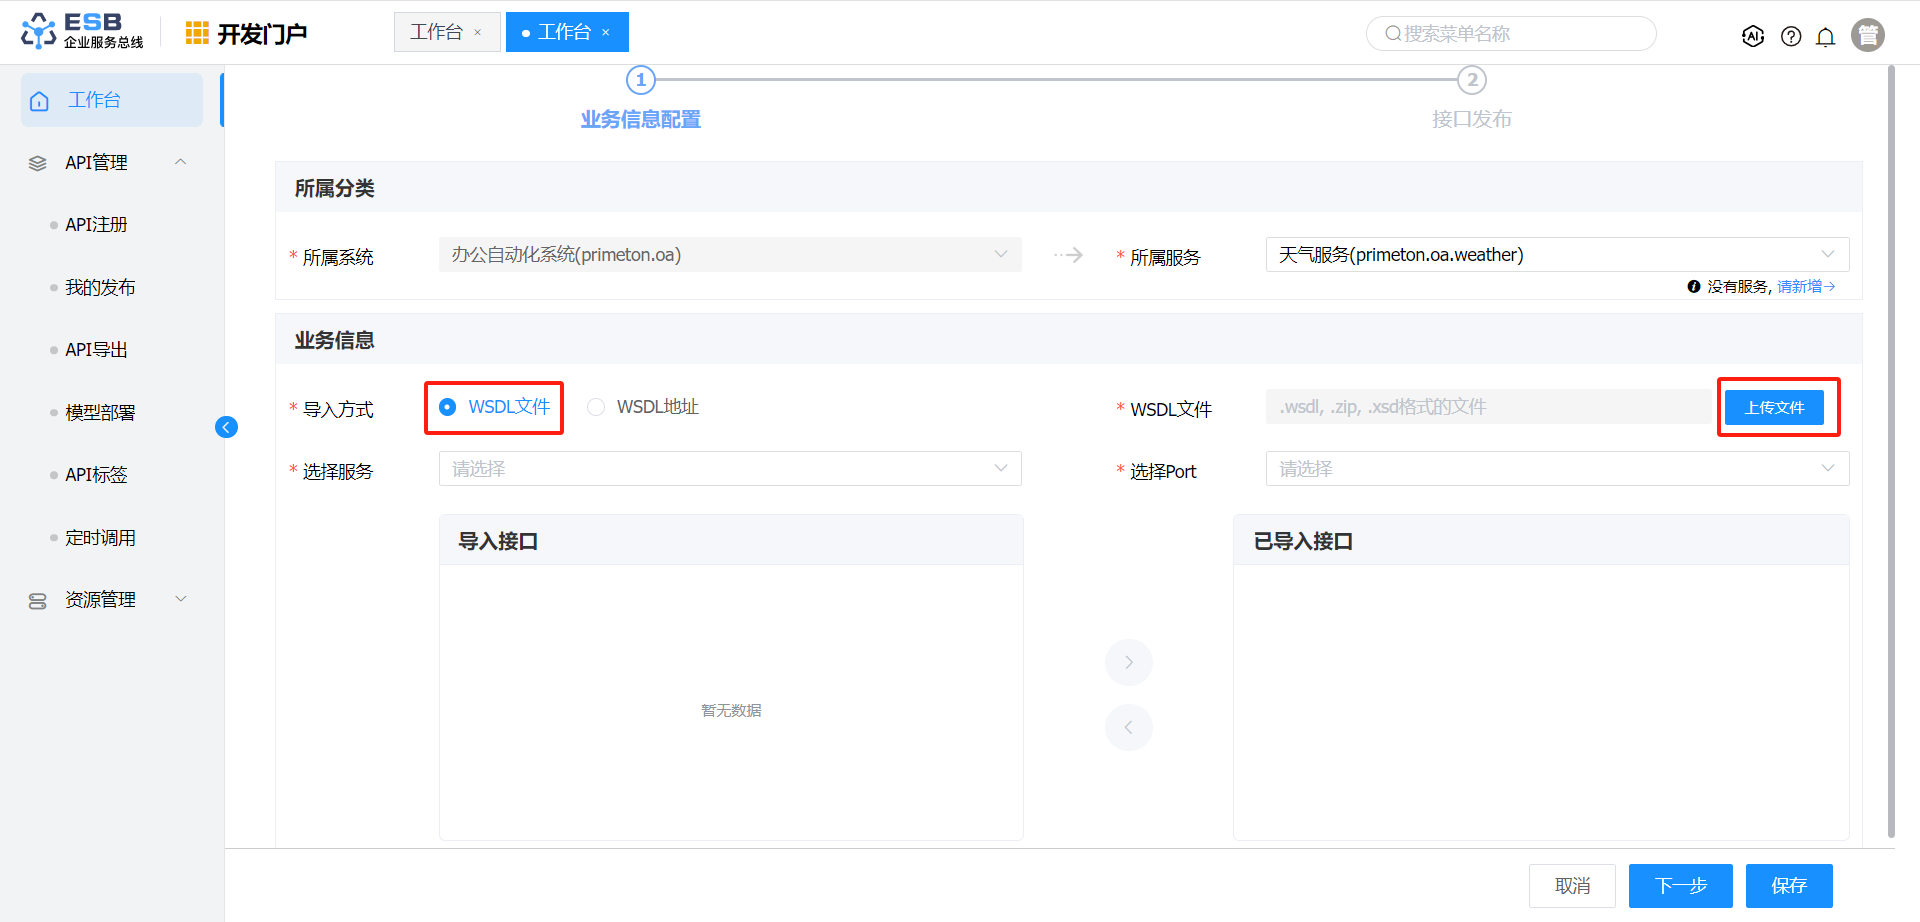Screen dimensions: 1920x922
Task: Open API注册 in sidebar
Action: point(96,225)
